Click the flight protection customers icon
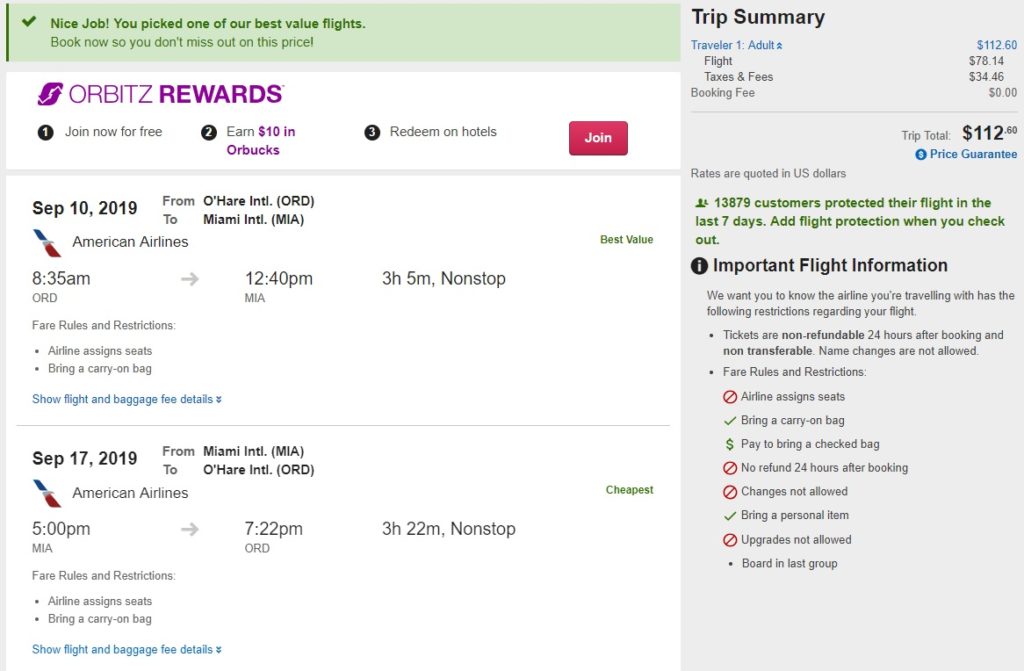Viewport: 1024px width, 671px height. [700, 203]
